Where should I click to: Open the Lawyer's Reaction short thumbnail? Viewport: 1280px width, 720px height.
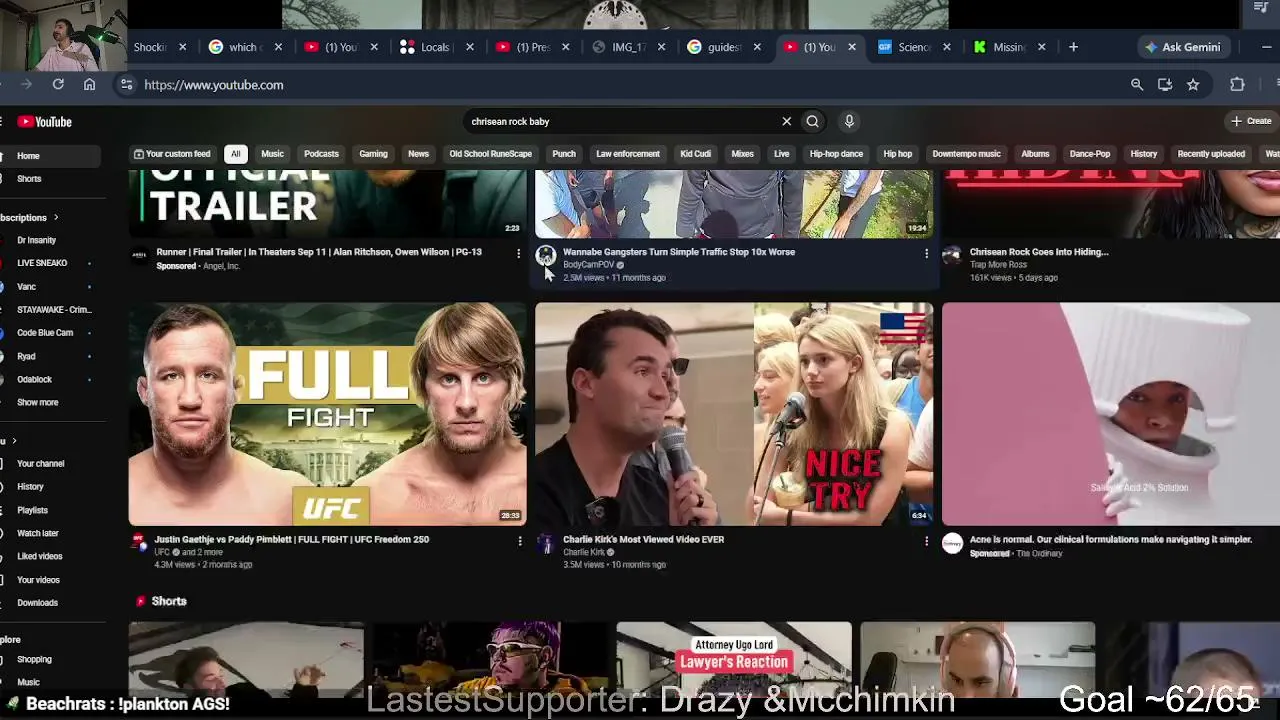coord(734,660)
